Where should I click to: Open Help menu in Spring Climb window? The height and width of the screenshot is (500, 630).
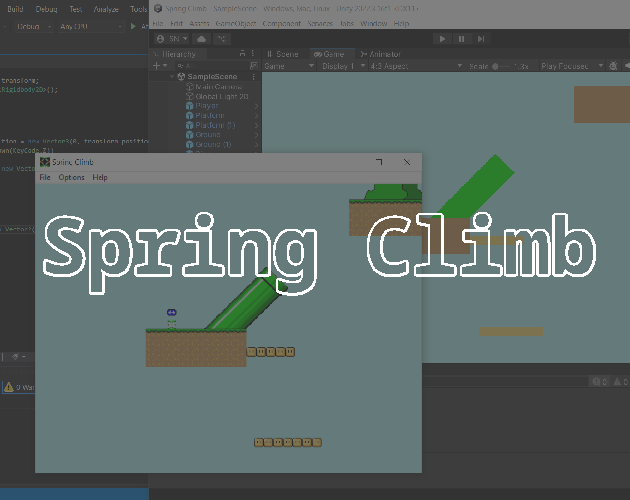100,177
